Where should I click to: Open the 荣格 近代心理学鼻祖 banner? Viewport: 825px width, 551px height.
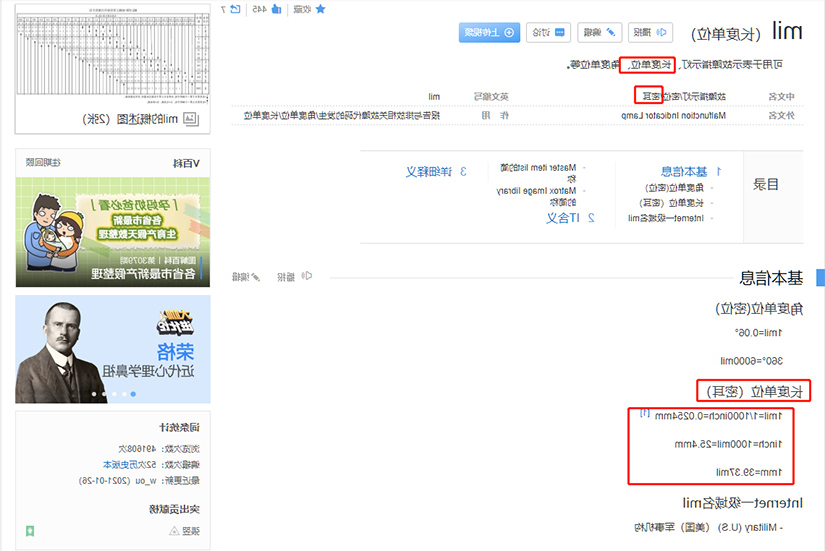pos(113,349)
